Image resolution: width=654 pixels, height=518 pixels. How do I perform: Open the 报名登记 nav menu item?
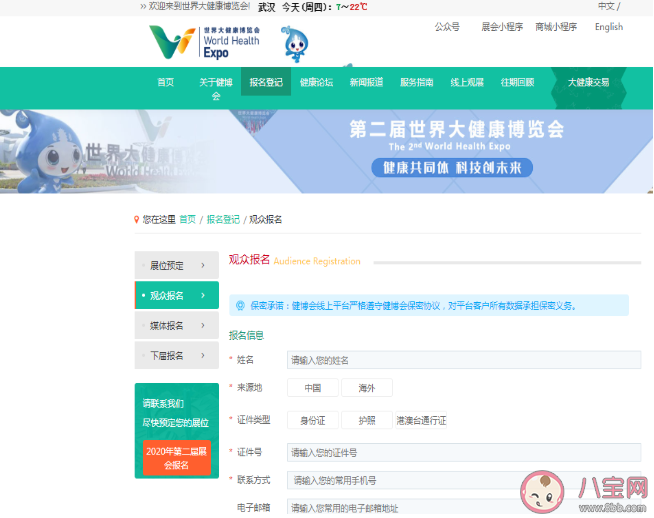click(266, 82)
